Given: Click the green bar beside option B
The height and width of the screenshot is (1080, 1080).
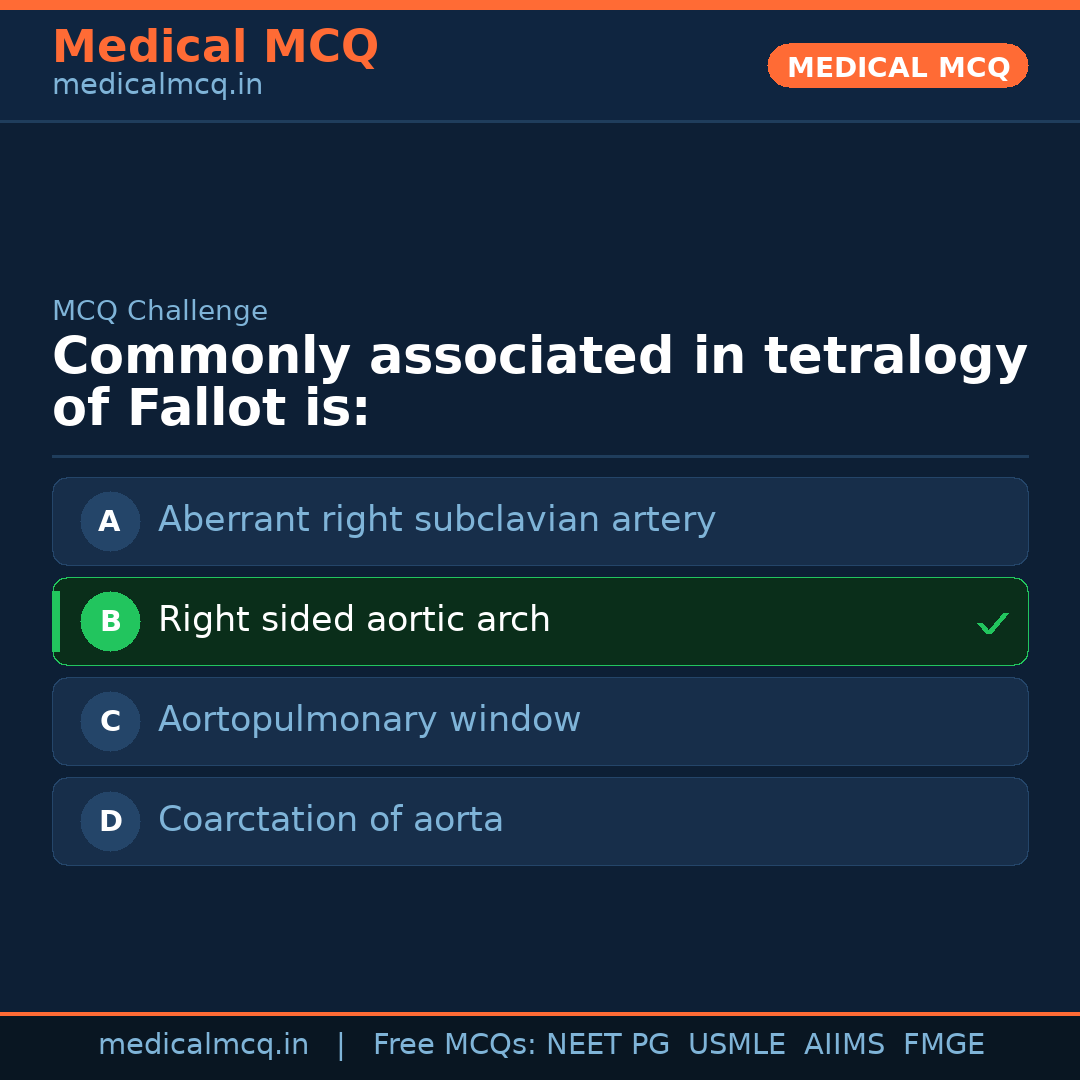Looking at the screenshot, I should pos(56,621).
